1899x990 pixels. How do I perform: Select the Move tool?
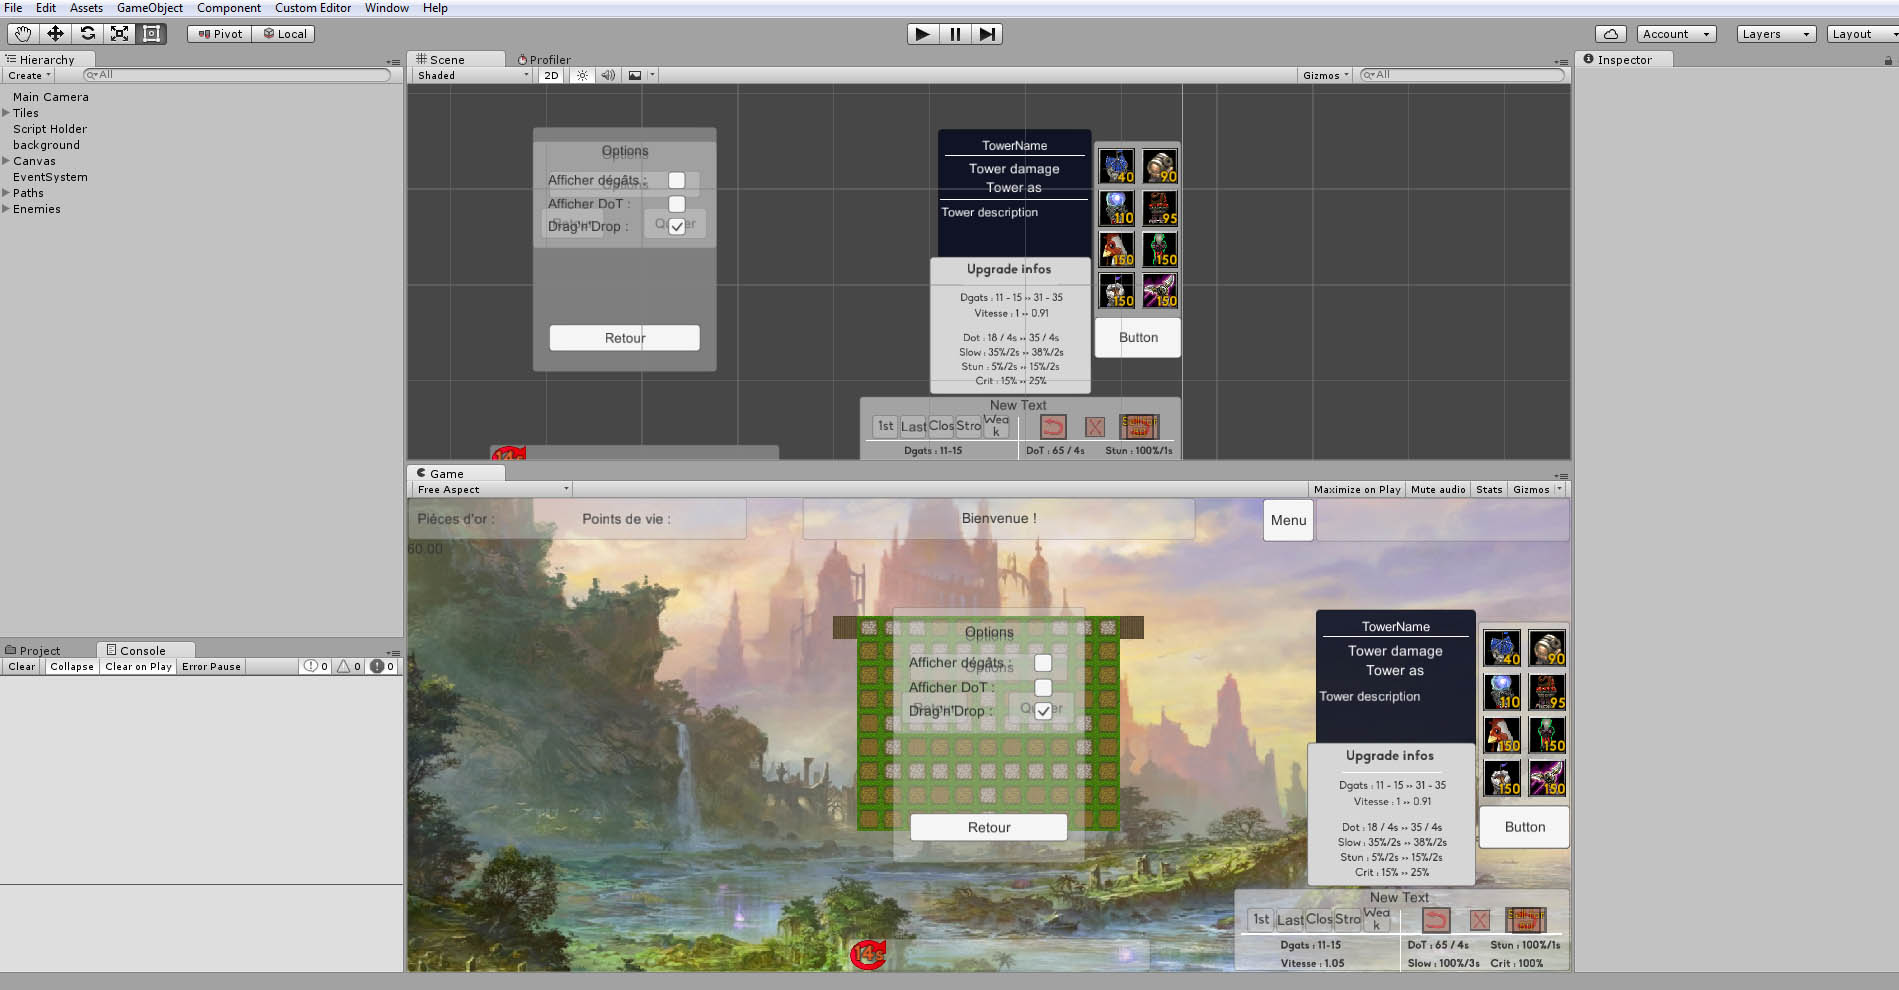(x=55, y=33)
